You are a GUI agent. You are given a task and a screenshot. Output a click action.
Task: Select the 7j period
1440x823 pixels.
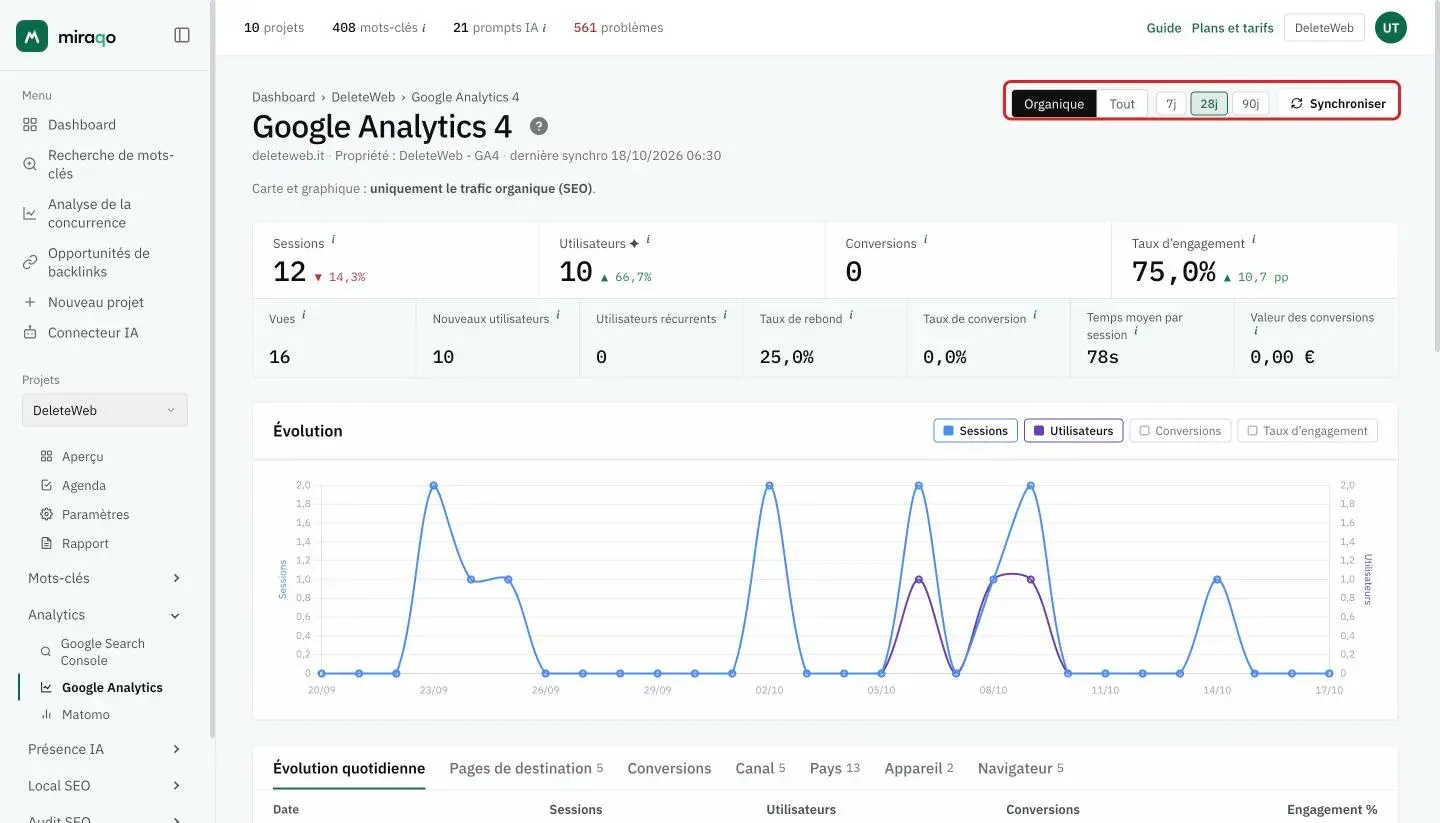point(1171,104)
